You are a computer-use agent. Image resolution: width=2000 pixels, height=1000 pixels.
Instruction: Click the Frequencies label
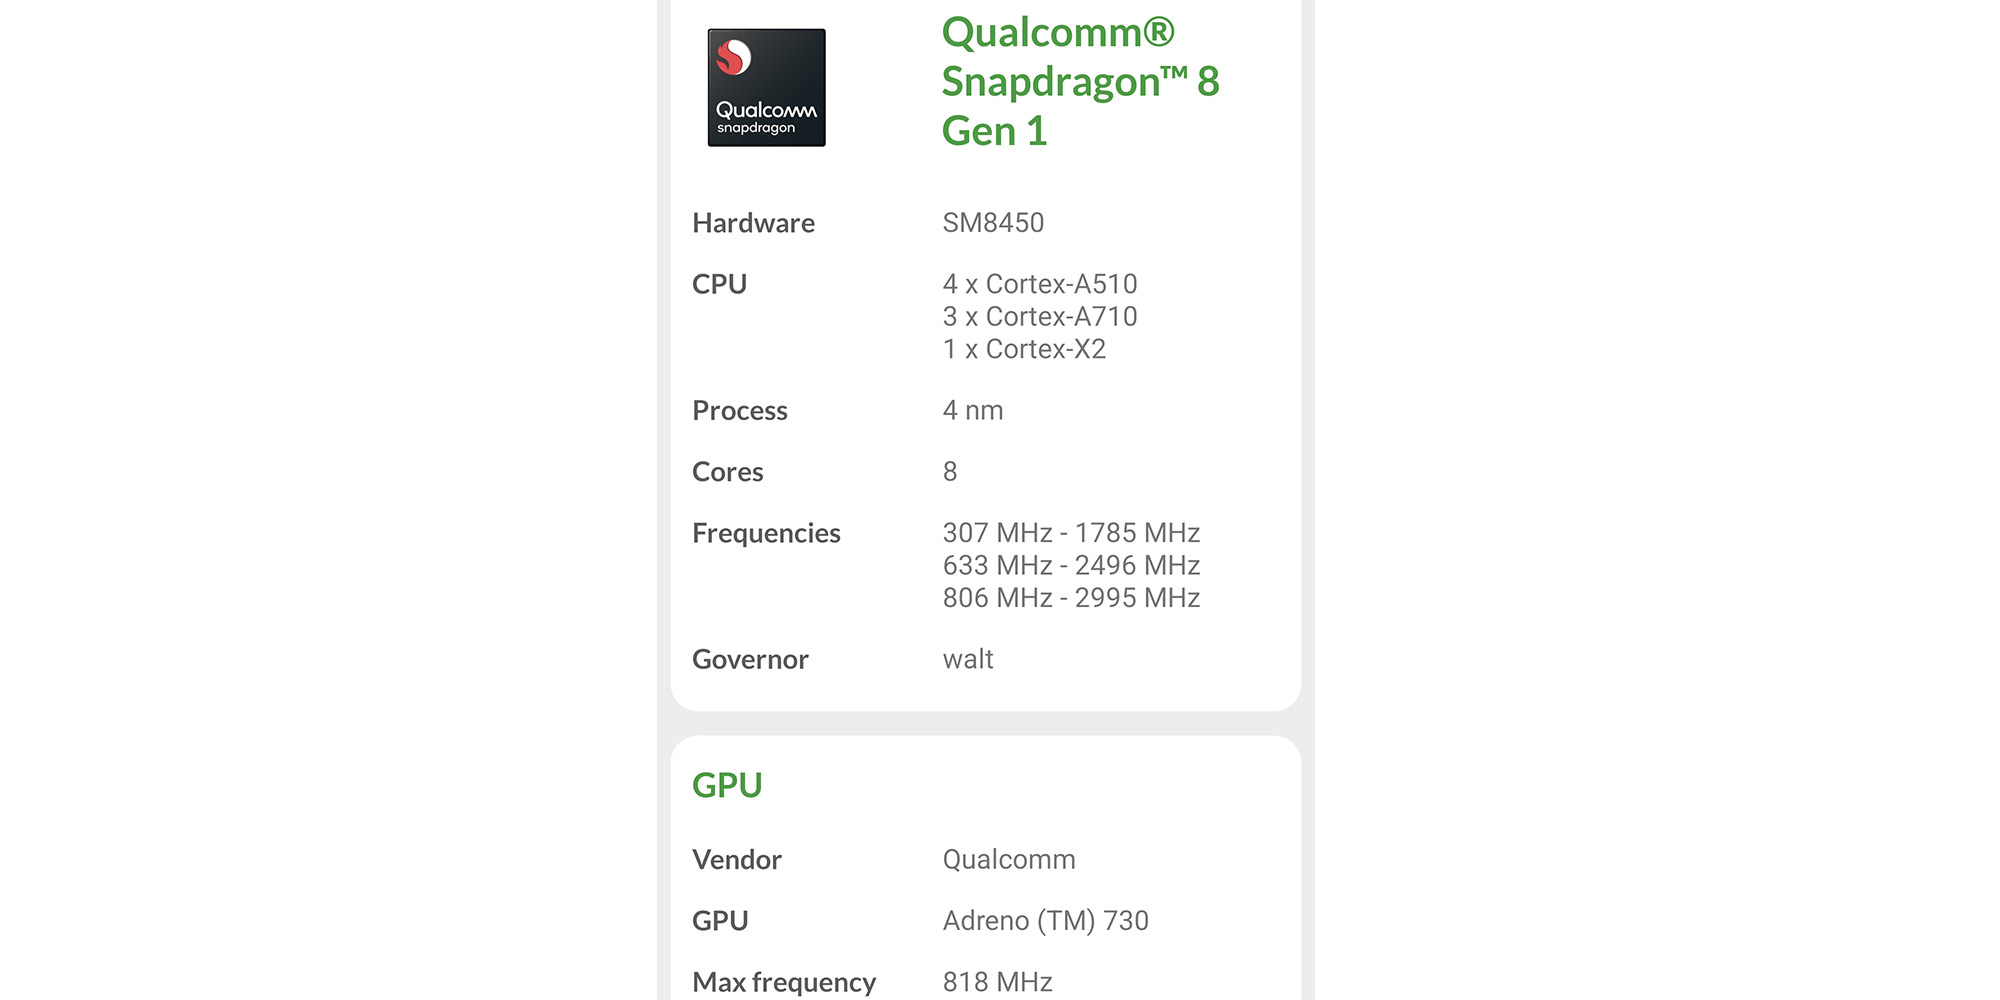pyautogui.click(x=766, y=534)
